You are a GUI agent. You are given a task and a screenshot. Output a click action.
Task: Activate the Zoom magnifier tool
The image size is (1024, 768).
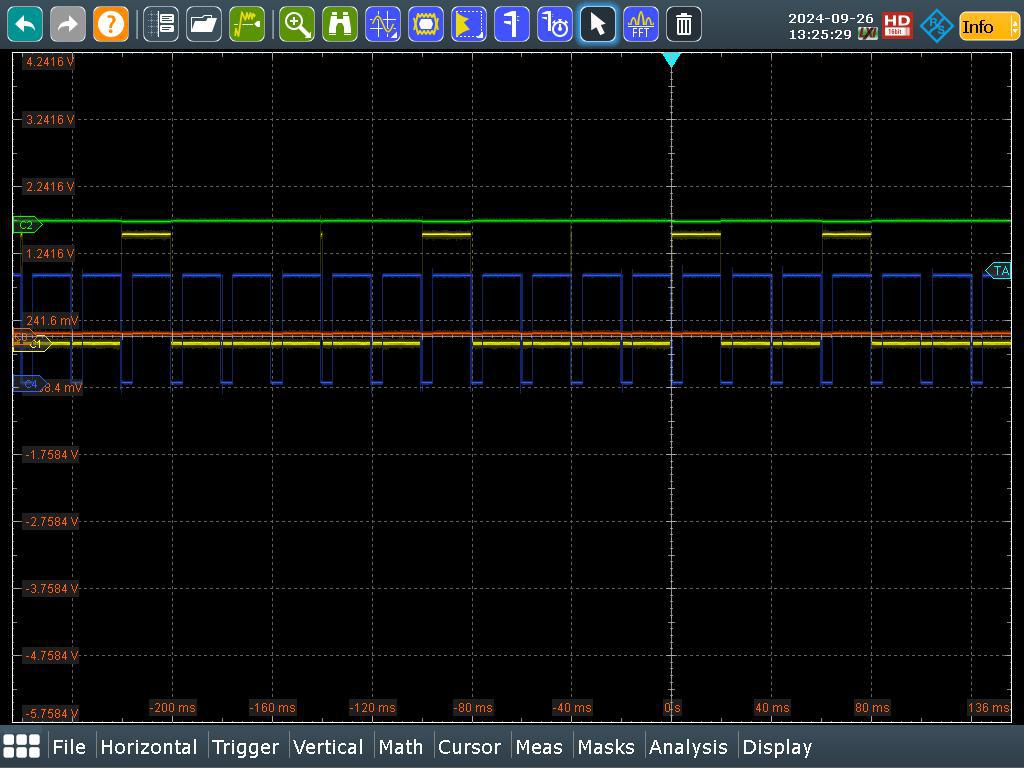coord(297,24)
